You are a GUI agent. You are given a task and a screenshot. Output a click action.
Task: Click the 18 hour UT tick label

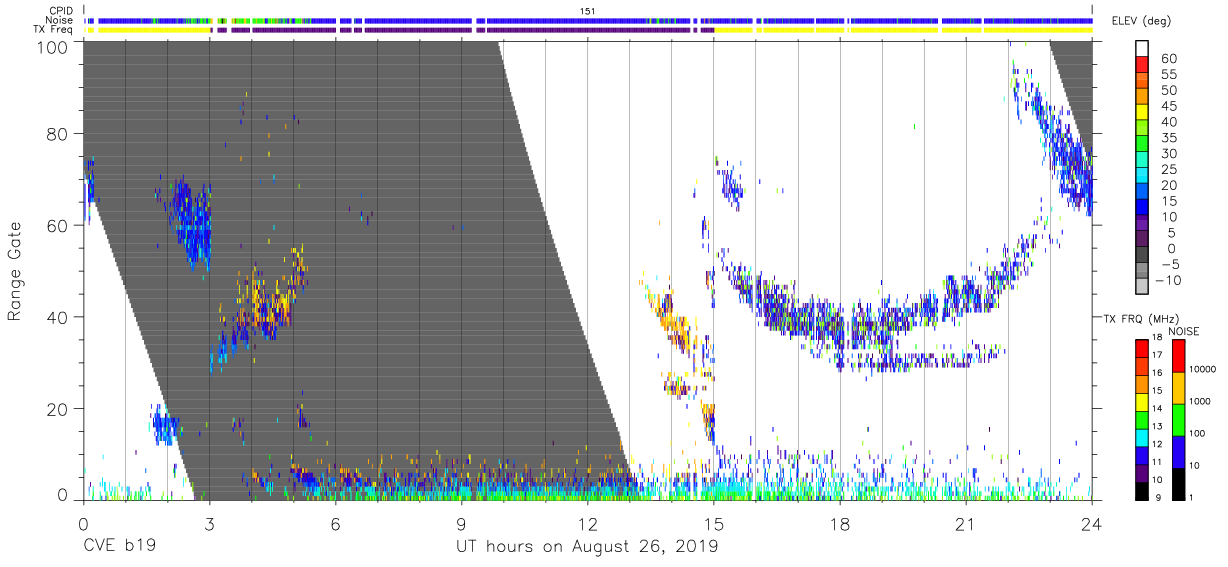(840, 524)
